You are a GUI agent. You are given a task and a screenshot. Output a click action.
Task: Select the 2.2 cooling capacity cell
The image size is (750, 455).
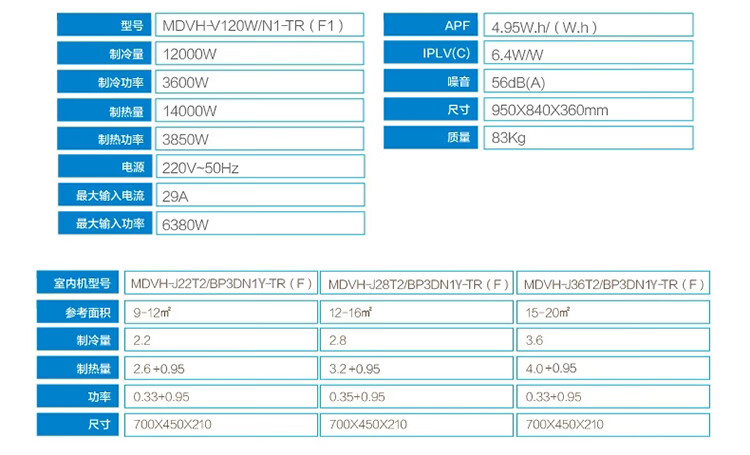pyautogui.click(x=221, y=340)
